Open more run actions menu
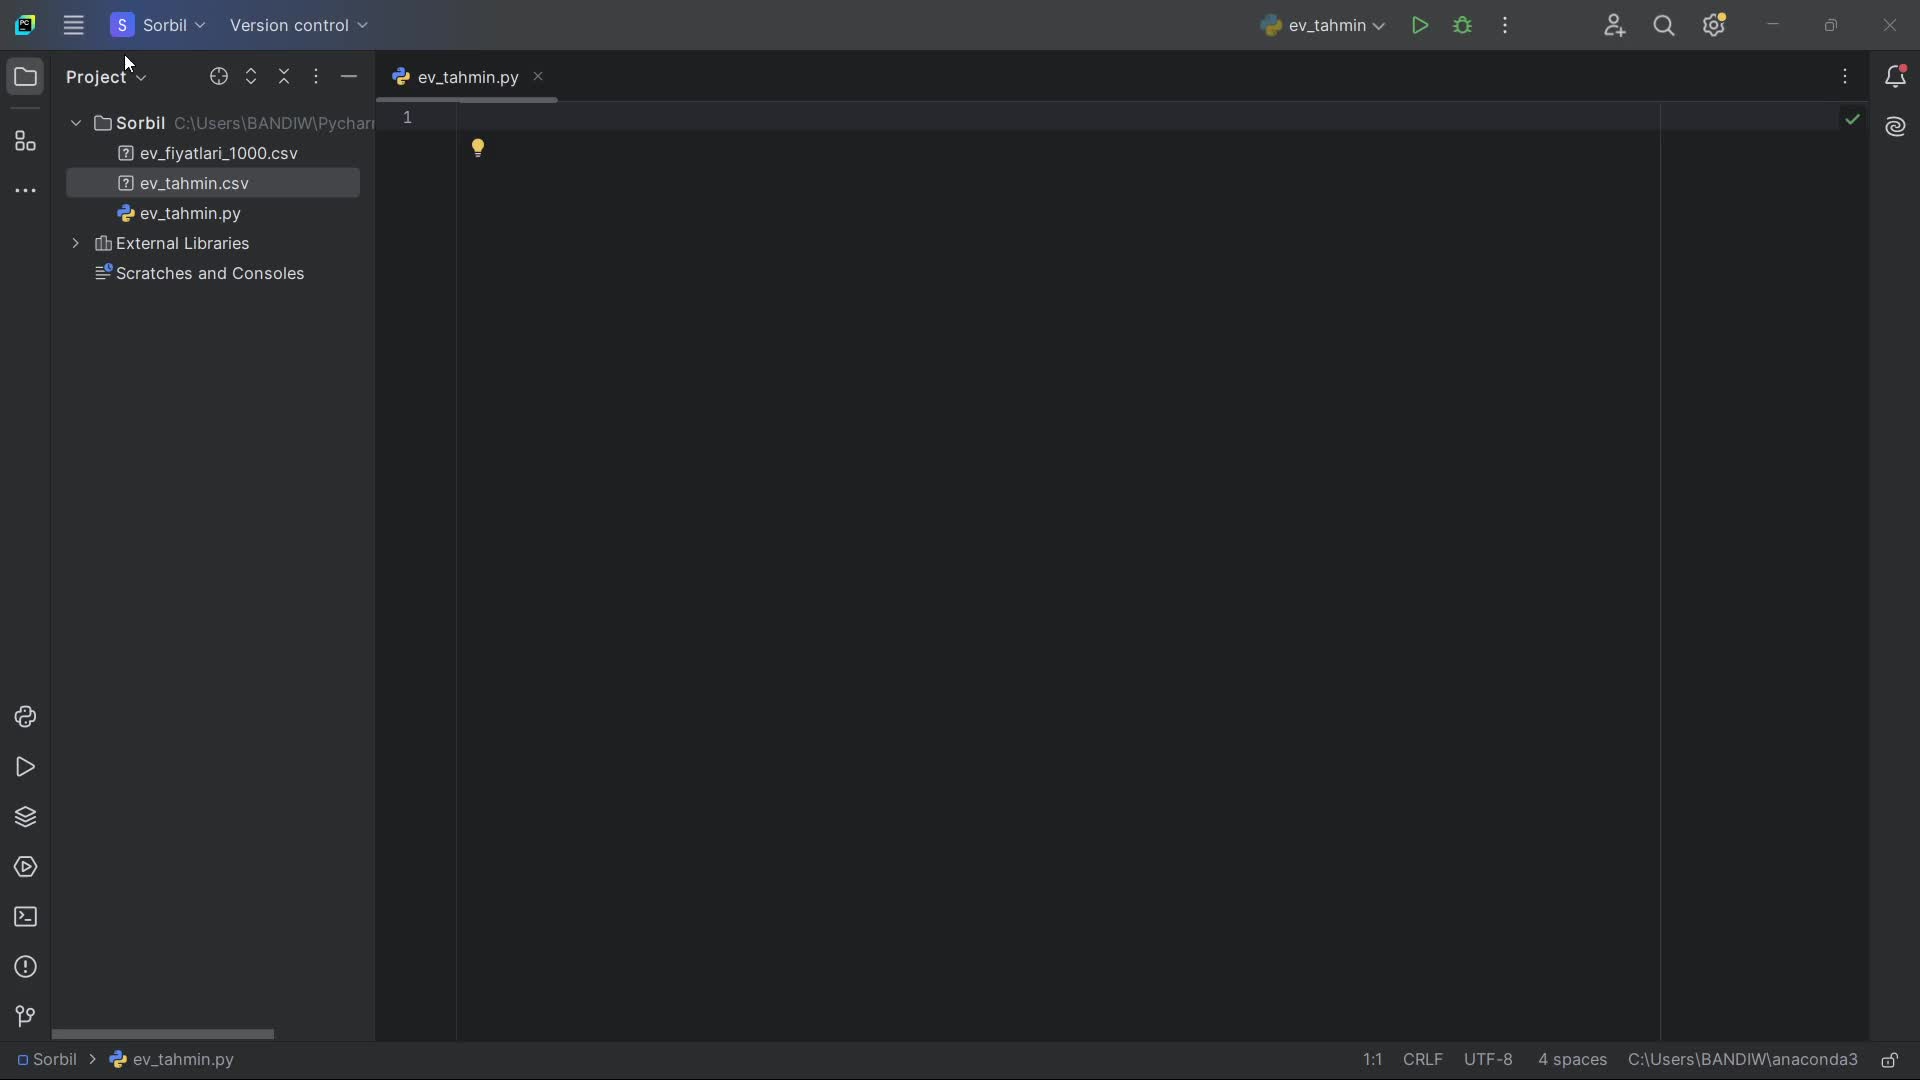The width and height of the screenshot is (1920, 1080). click(1506, 26)
